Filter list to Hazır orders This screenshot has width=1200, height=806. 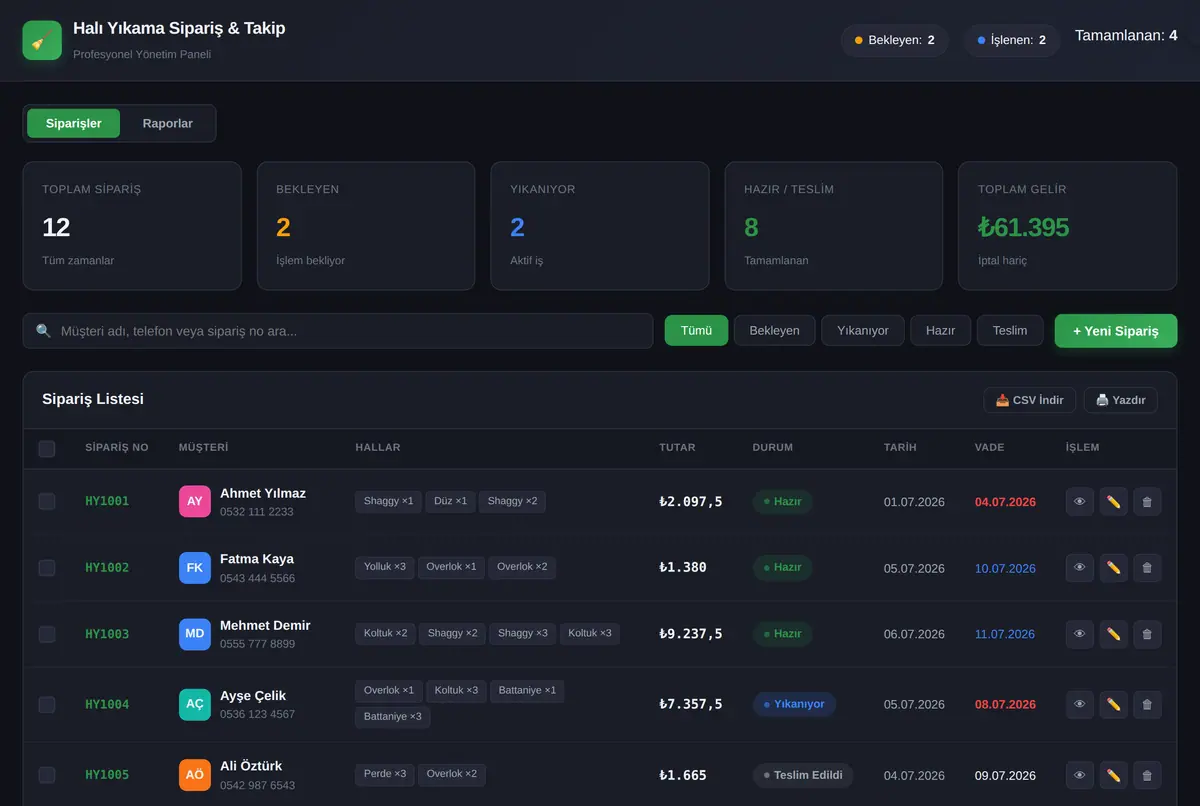(940, 330)
